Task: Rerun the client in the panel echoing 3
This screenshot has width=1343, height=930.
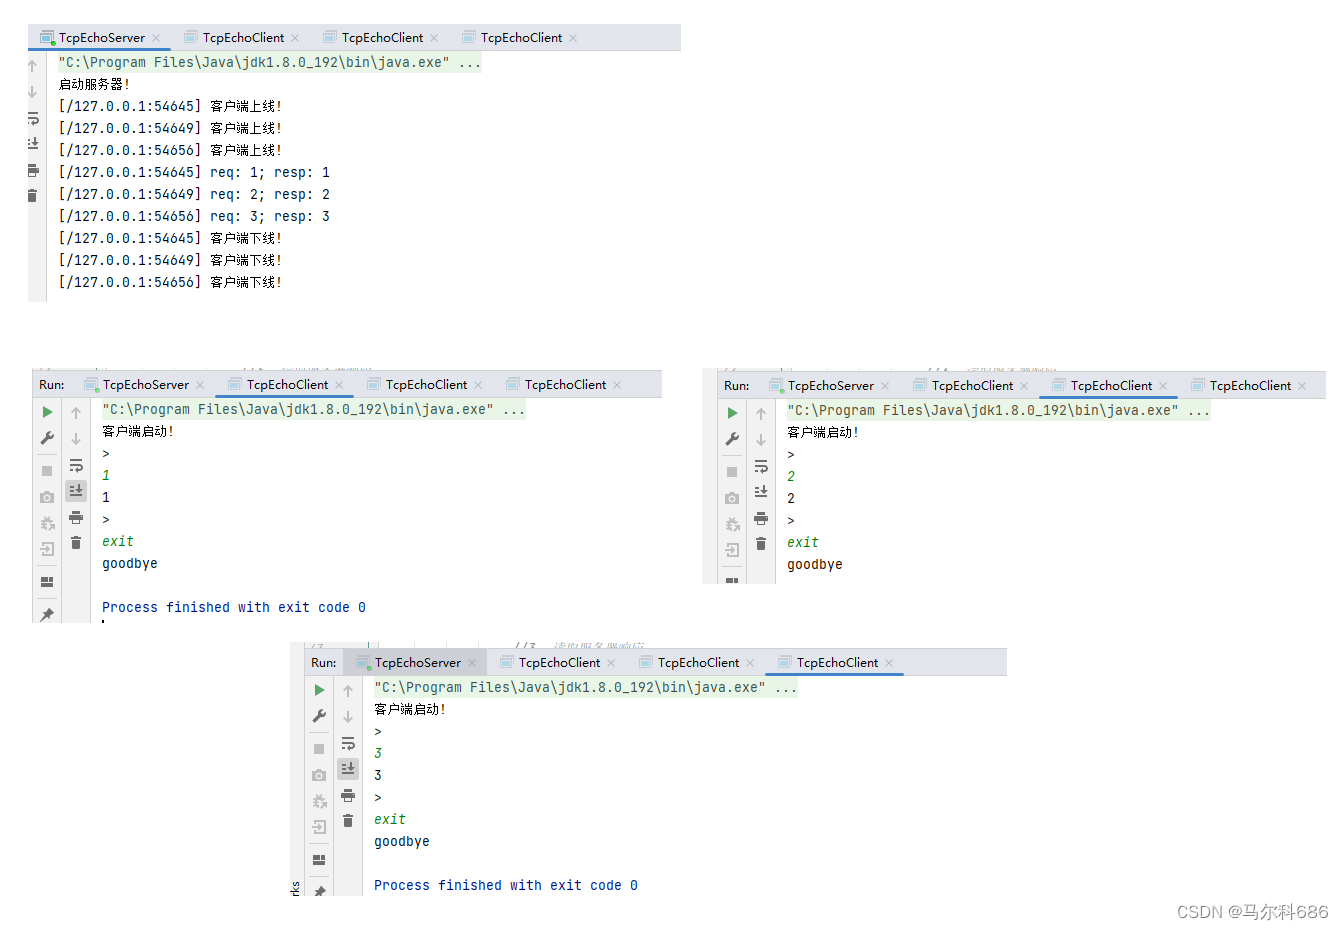Action: (319, 690)
